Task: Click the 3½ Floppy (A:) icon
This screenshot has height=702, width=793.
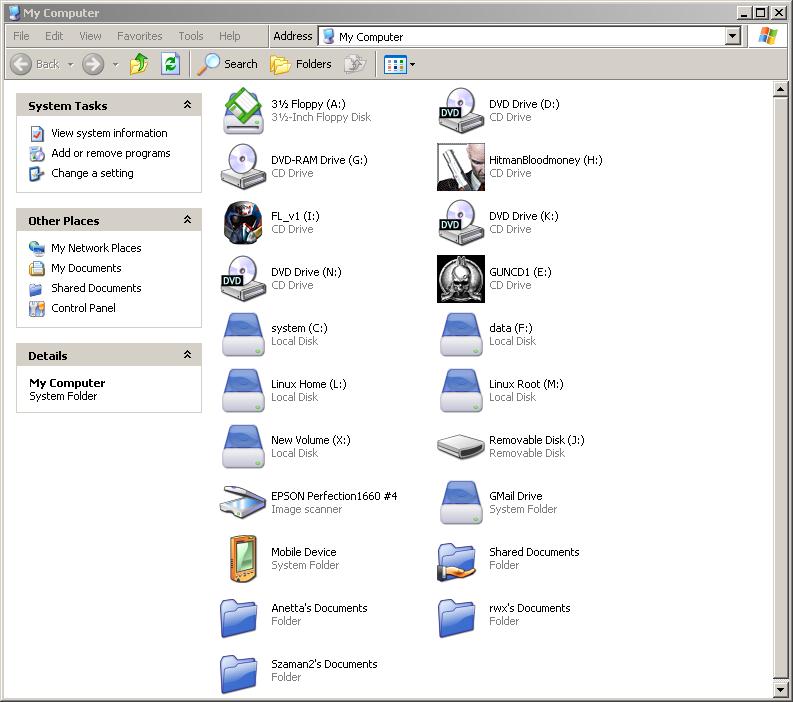Action: pyautogui.click(x=243, y=111)
